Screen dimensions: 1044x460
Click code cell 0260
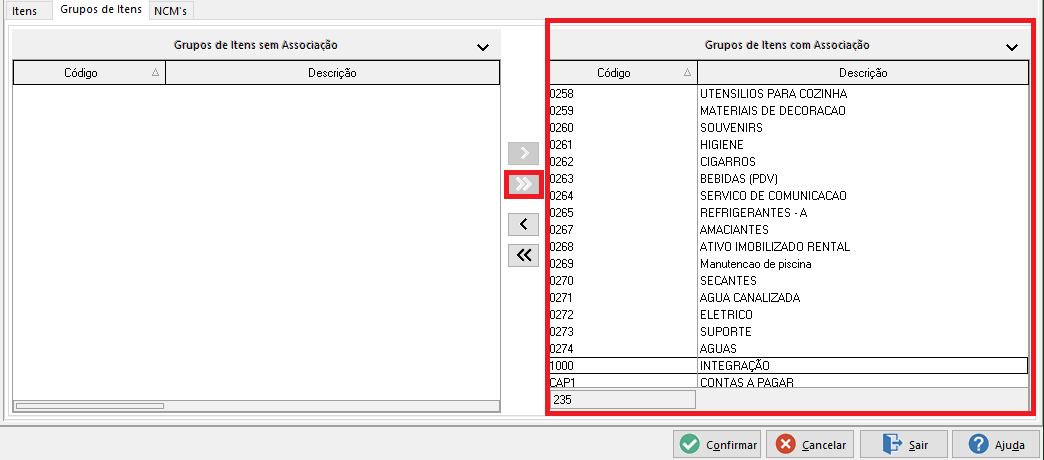click(623, 127)
